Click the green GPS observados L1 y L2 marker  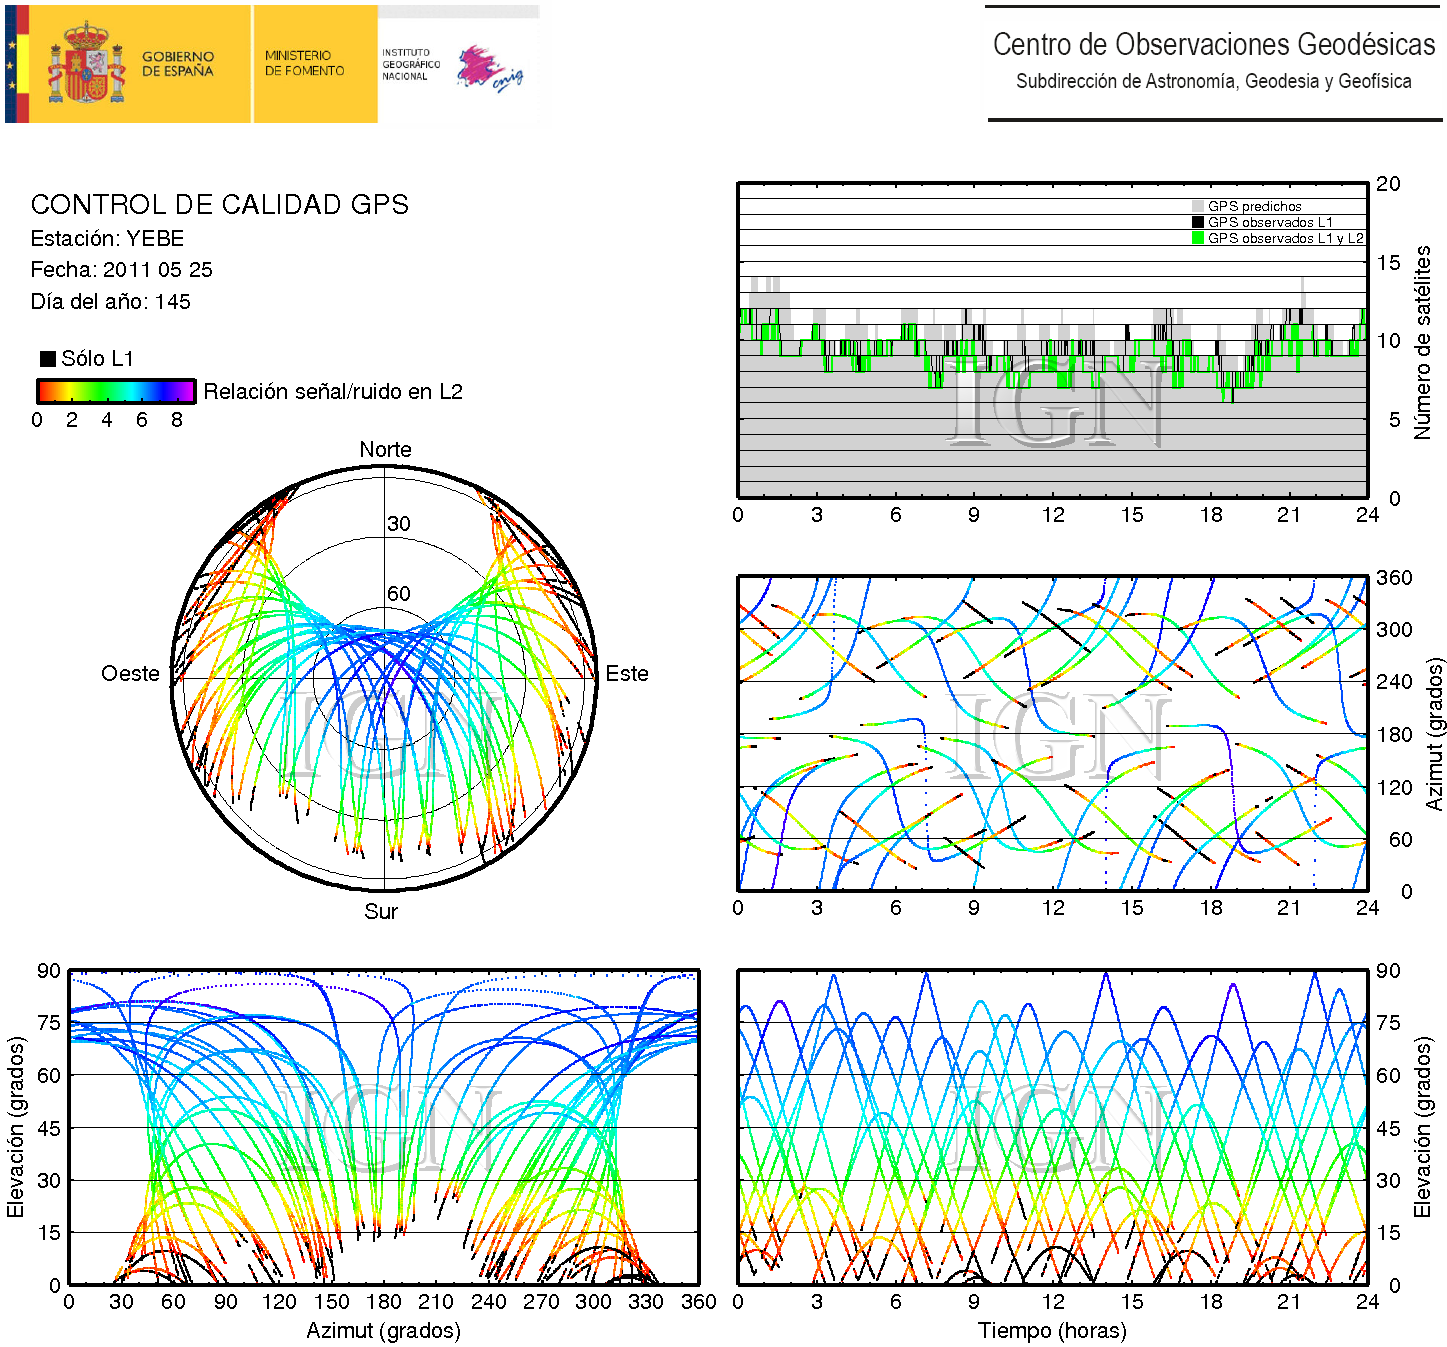1197,238
